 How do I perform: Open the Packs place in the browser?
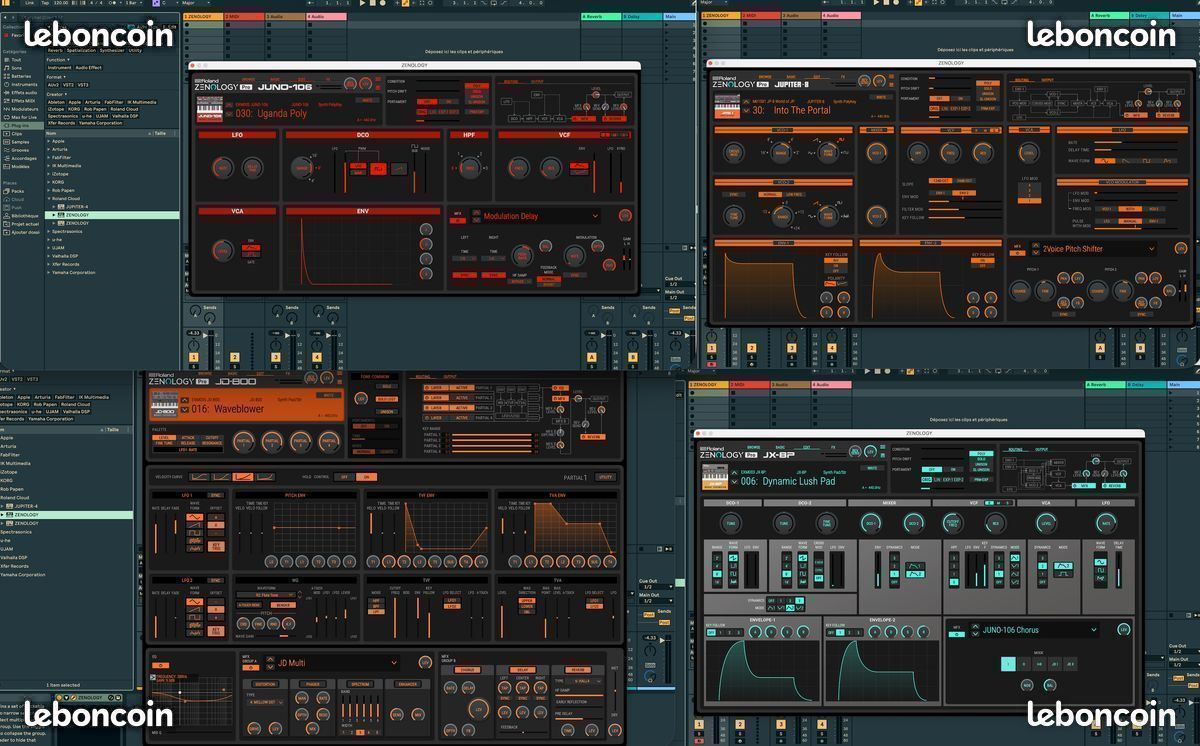[x=14, y=191]
